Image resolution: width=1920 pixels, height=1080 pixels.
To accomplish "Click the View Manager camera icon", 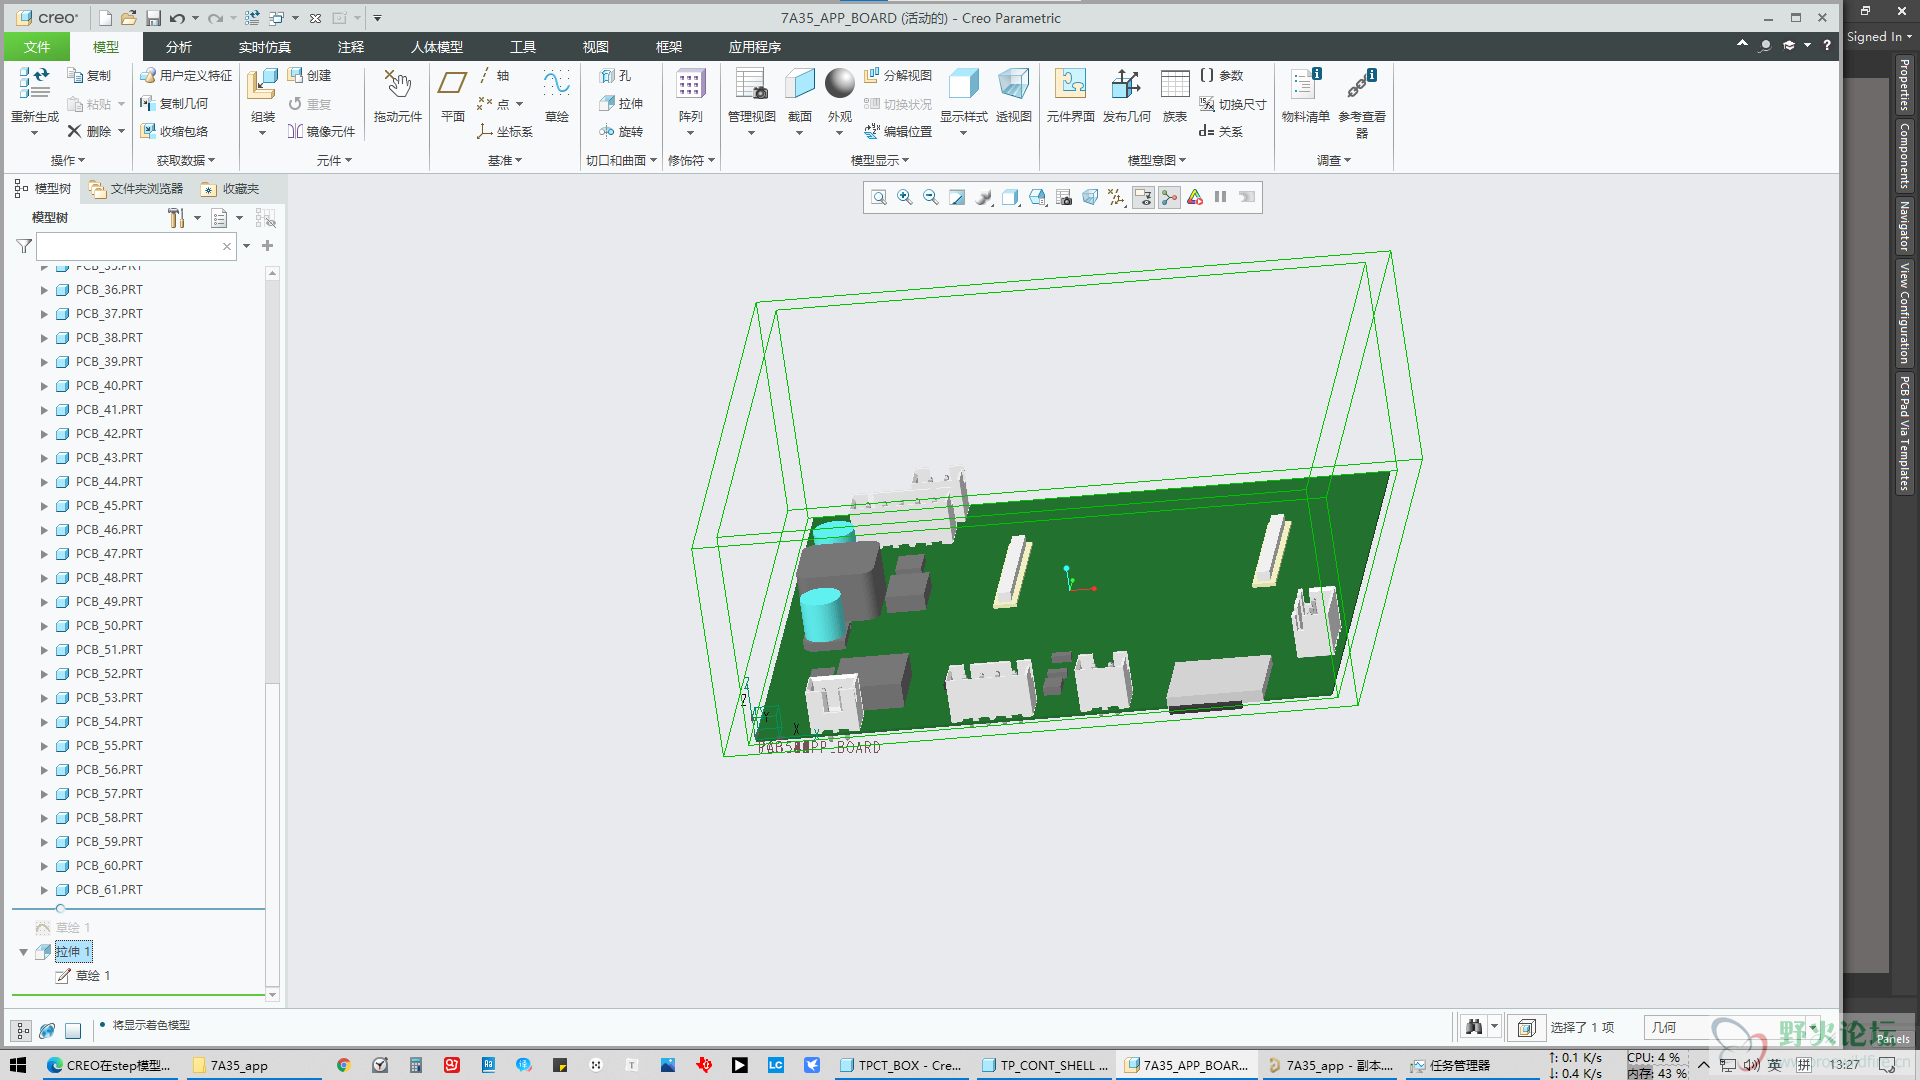I will (x=1064, y=197).
